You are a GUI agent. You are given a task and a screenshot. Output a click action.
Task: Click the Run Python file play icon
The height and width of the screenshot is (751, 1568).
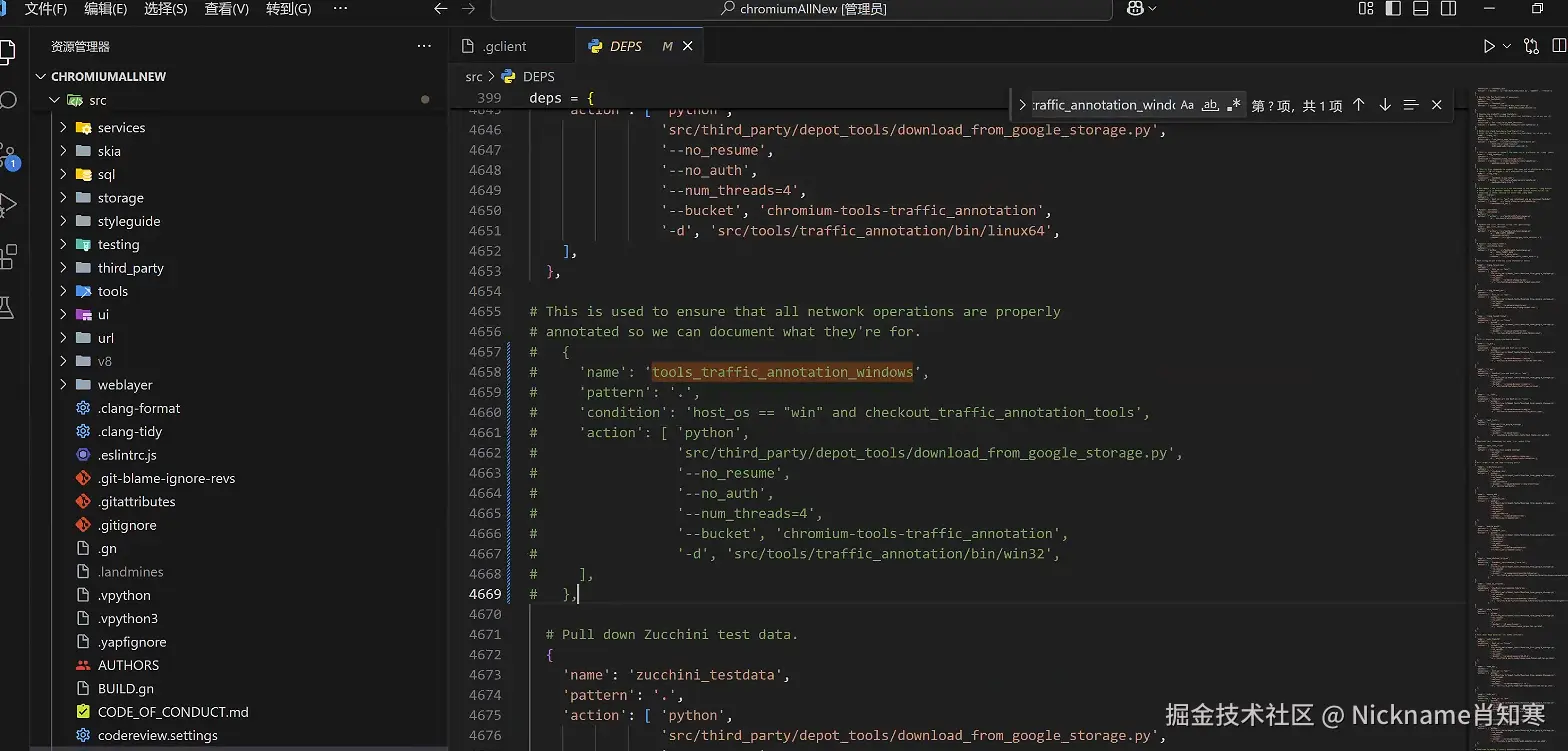(1489, 46)
